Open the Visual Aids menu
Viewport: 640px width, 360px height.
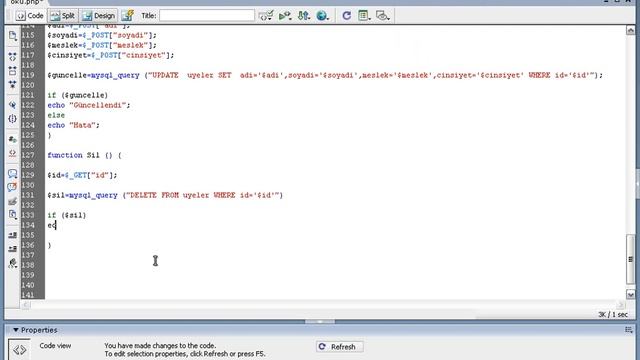coord(382,16)
